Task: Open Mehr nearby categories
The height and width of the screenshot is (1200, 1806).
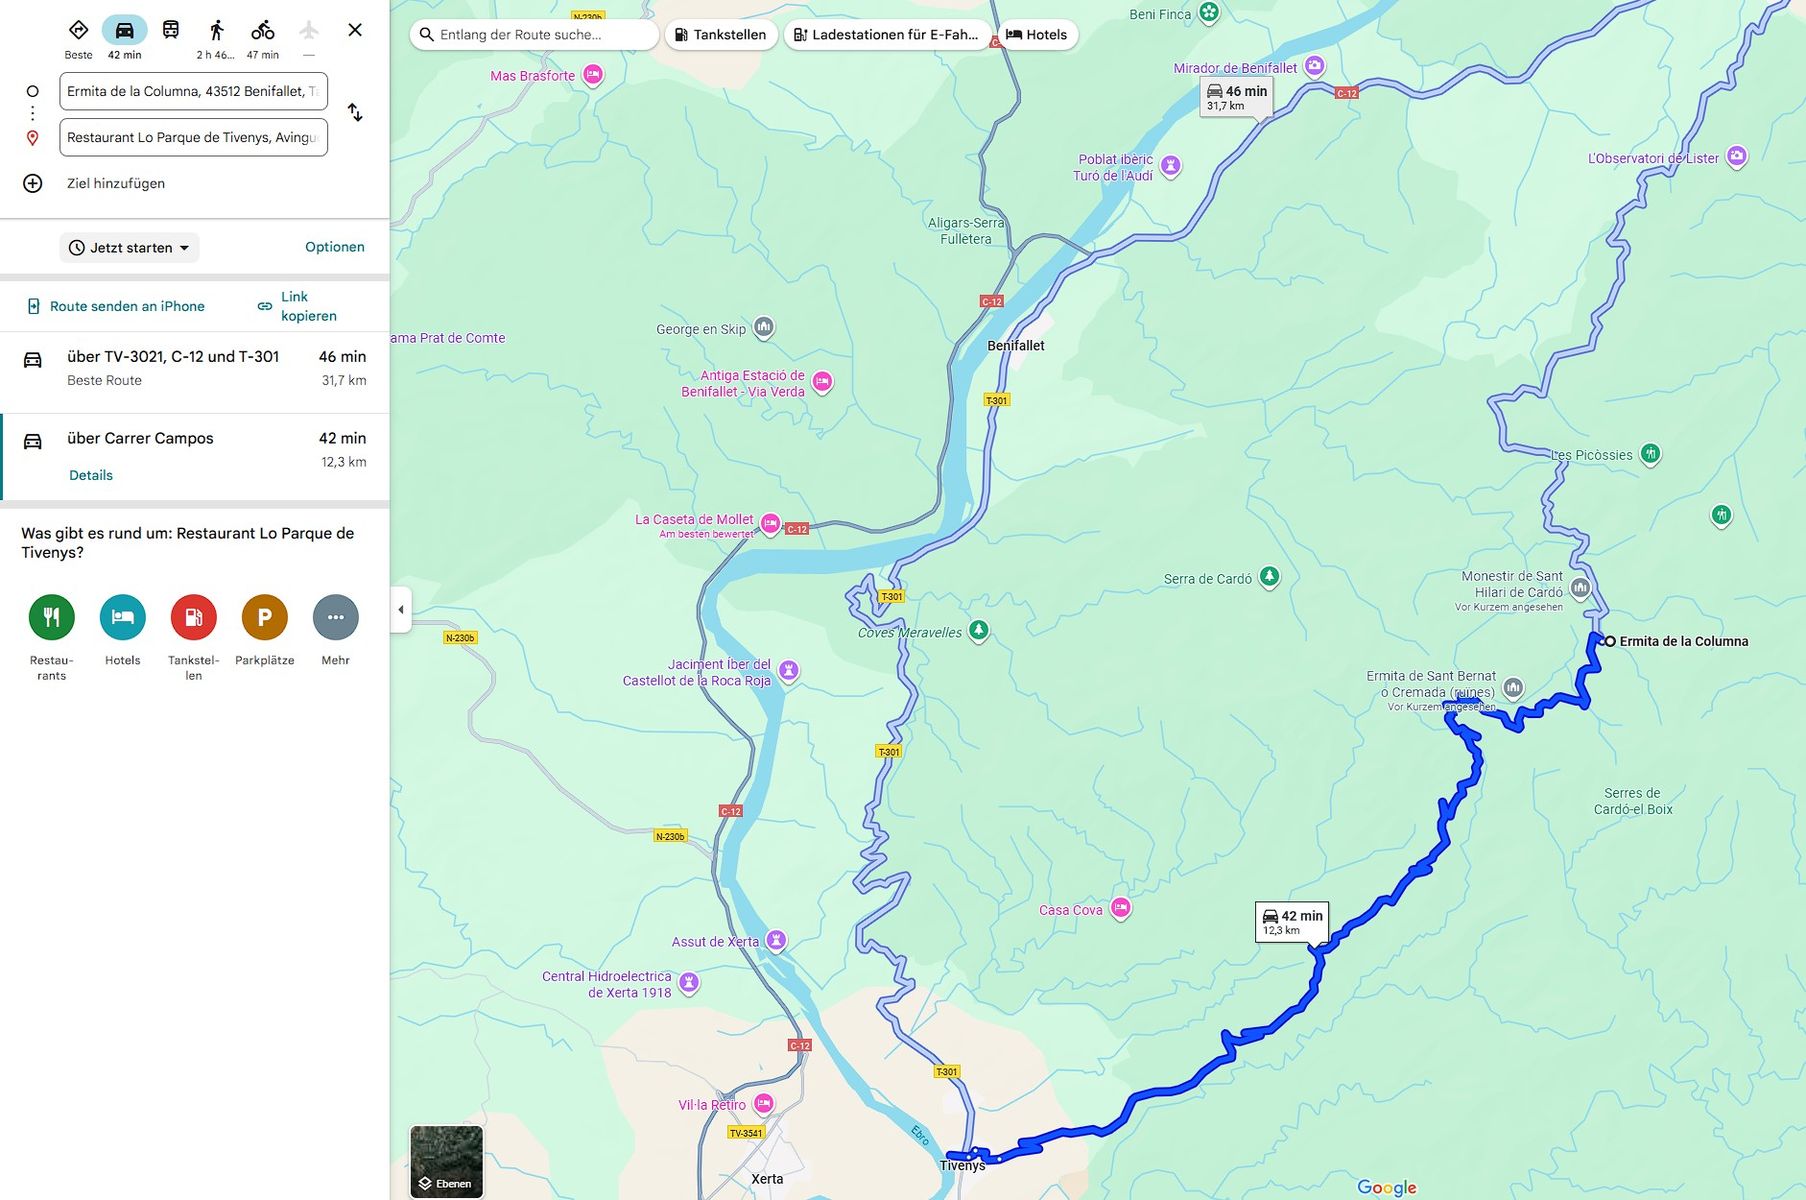Action: pos(336,617)
